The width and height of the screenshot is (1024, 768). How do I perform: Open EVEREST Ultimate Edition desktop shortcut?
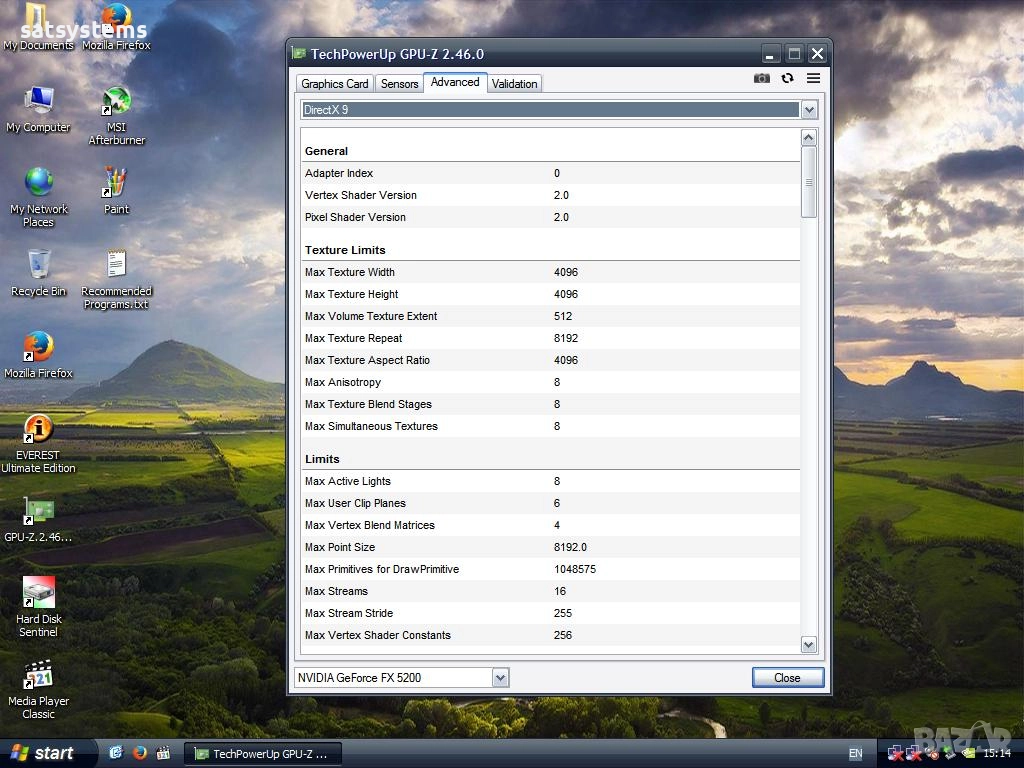click(38, 430)
